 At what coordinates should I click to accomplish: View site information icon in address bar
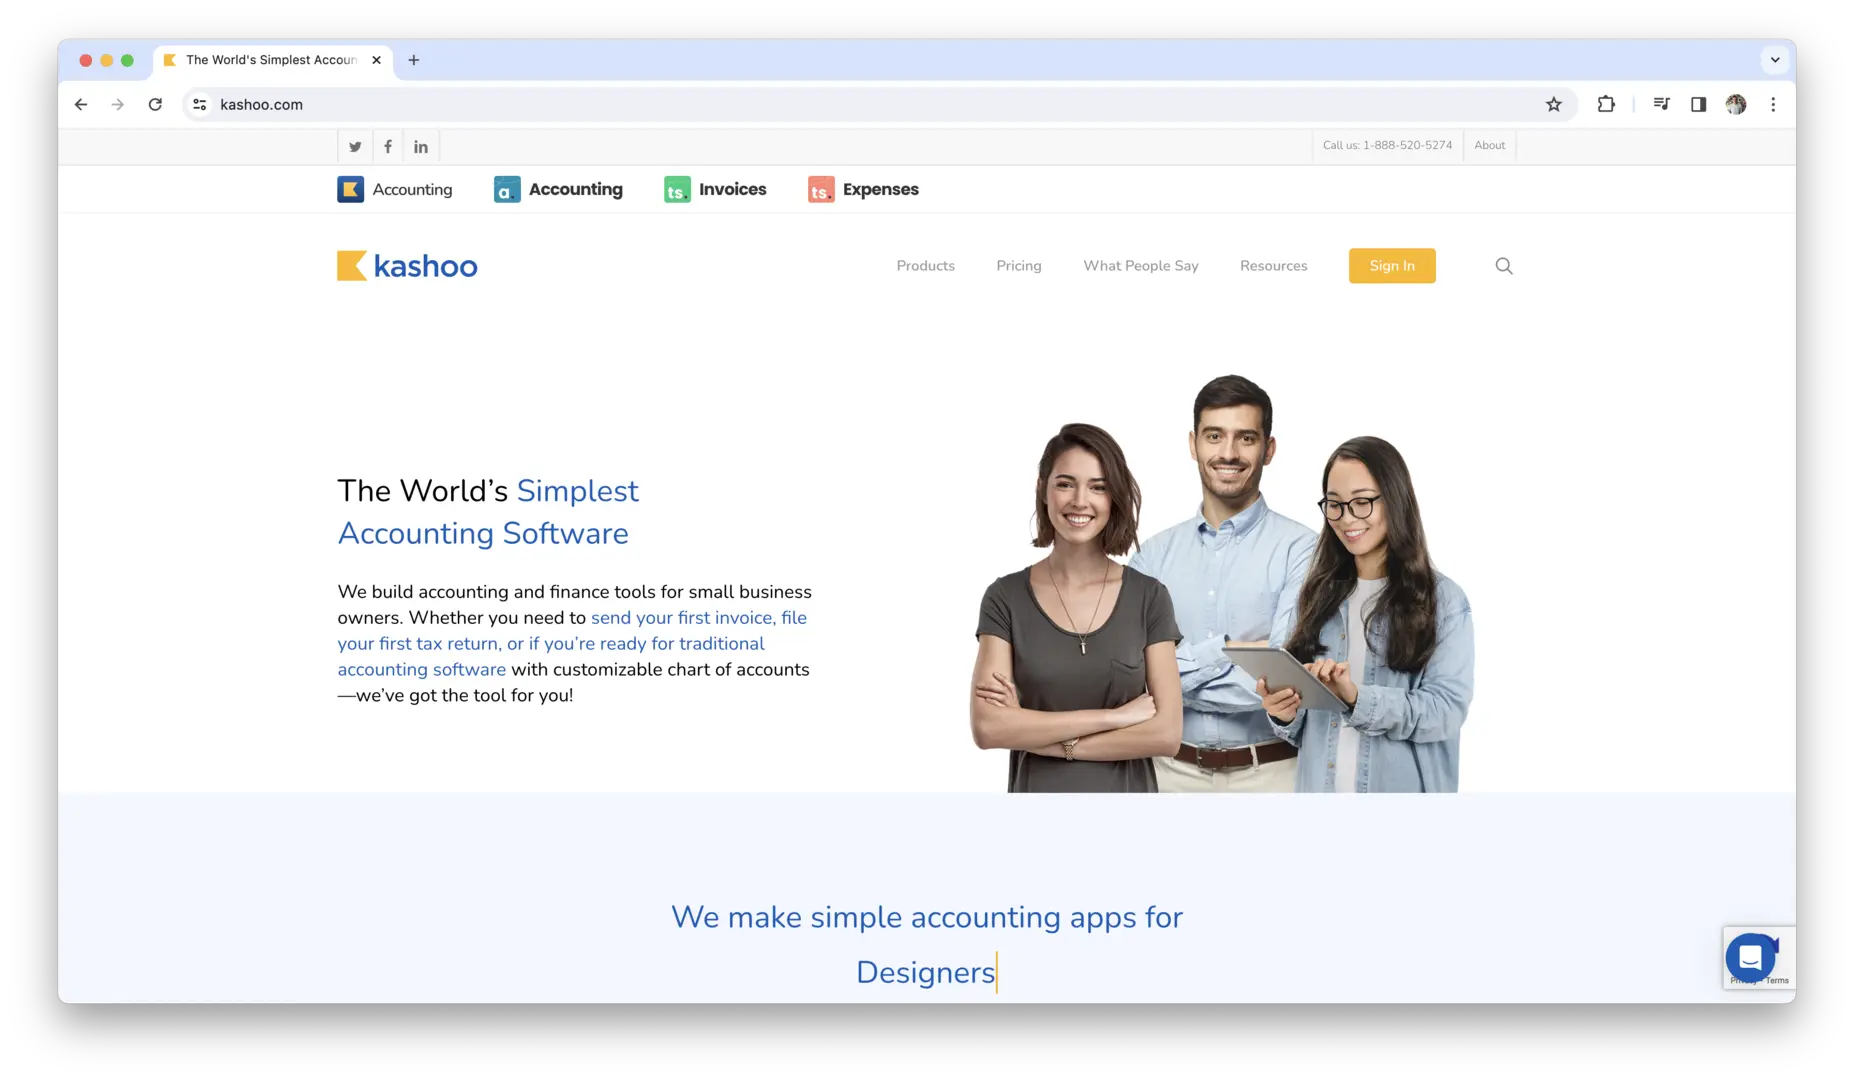(x=200, y=104)
